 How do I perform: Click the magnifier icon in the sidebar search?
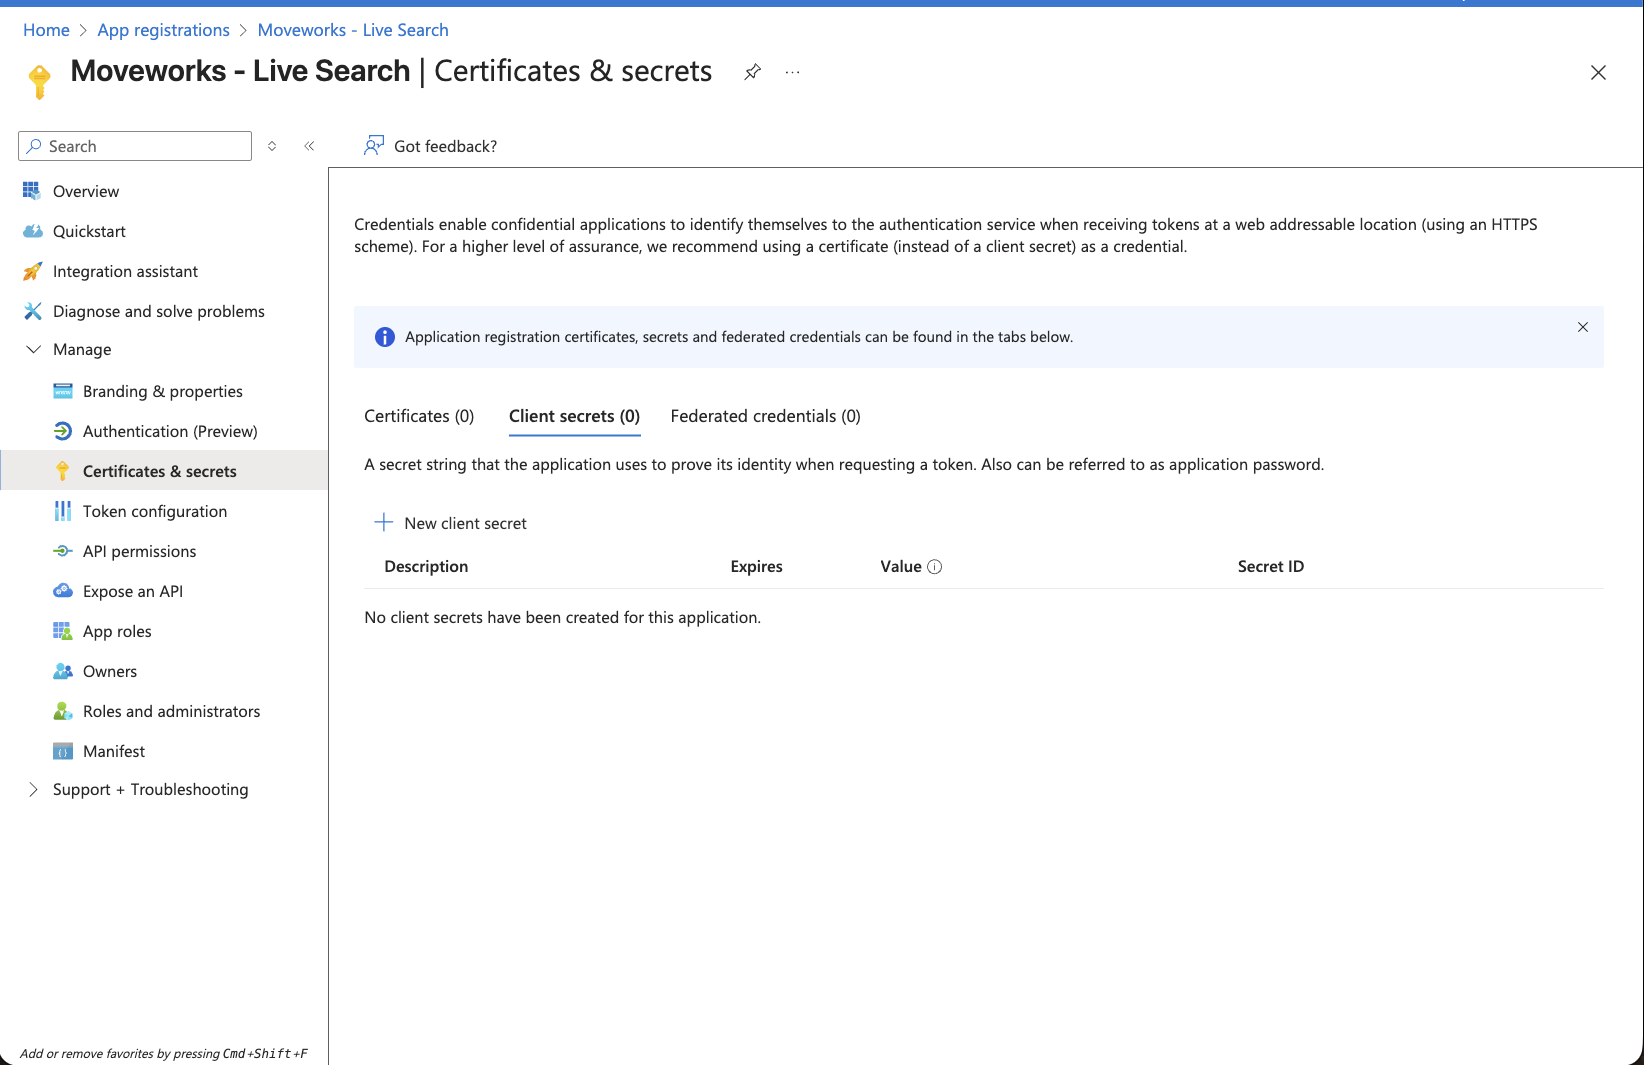coord(35,146)
